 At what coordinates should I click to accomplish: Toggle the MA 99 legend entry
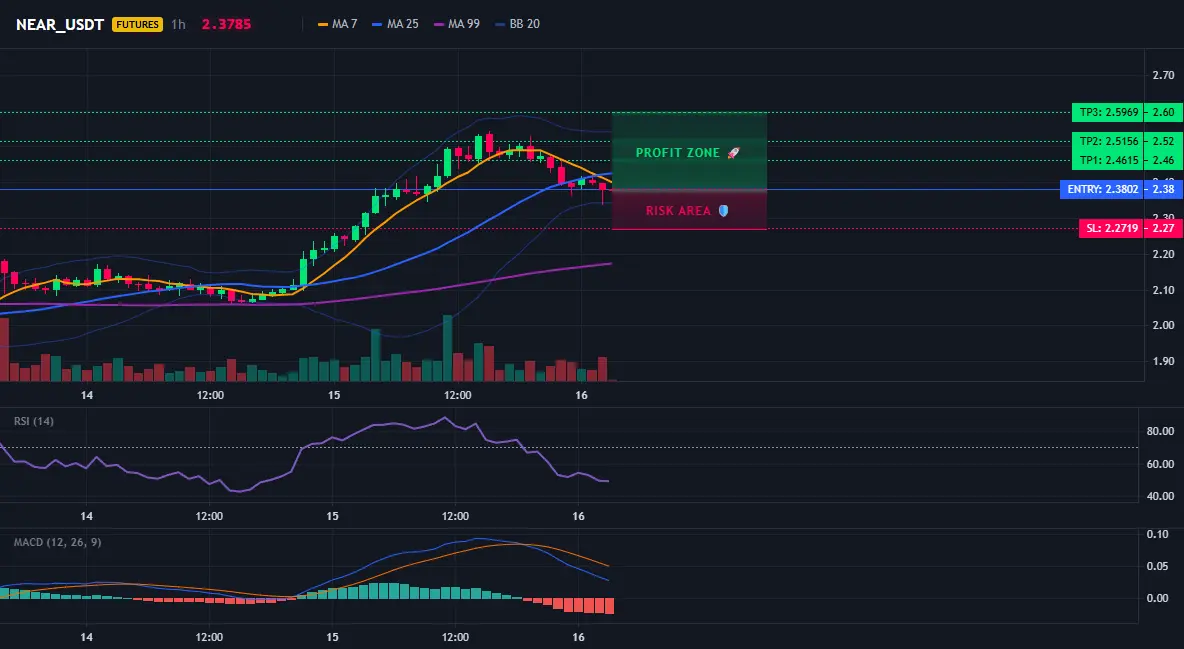(x=457, y=24)
